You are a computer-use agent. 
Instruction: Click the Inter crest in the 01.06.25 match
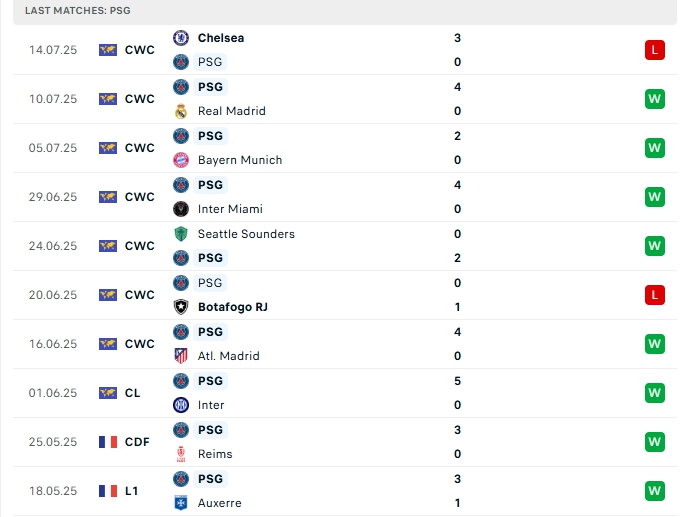coord(181,405)
